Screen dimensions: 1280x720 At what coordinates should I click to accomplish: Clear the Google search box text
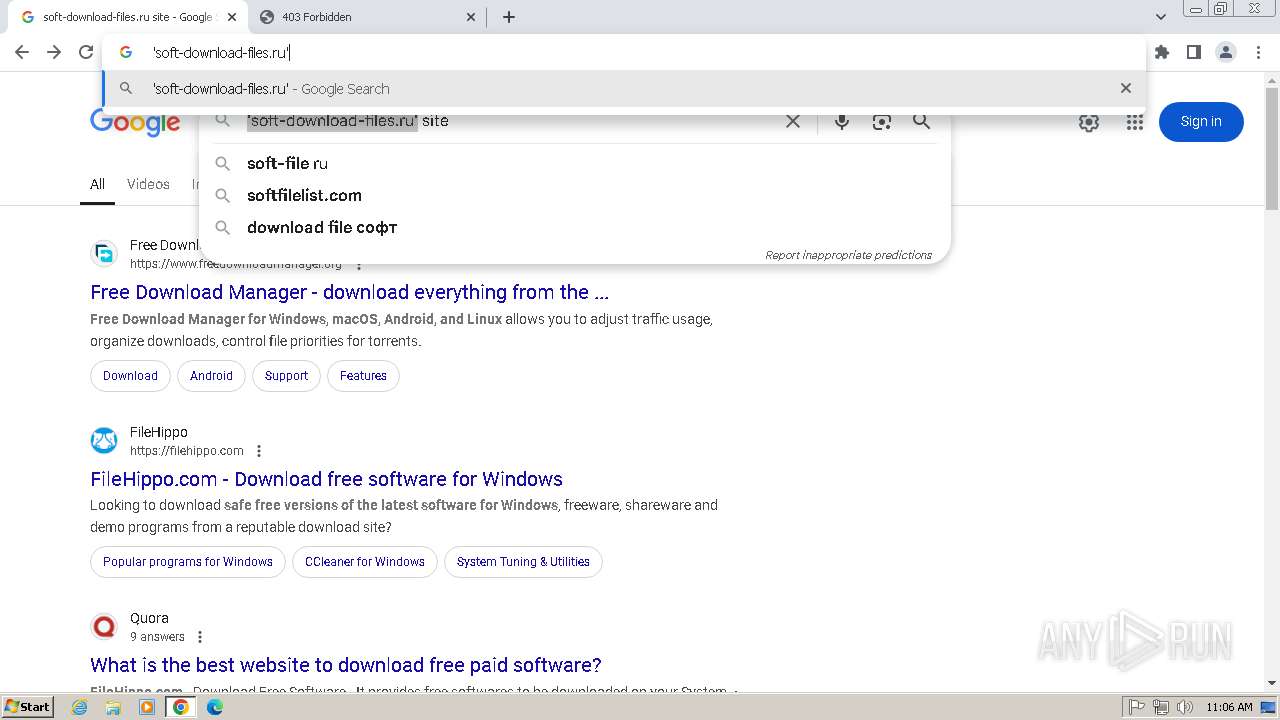[793, 121]
